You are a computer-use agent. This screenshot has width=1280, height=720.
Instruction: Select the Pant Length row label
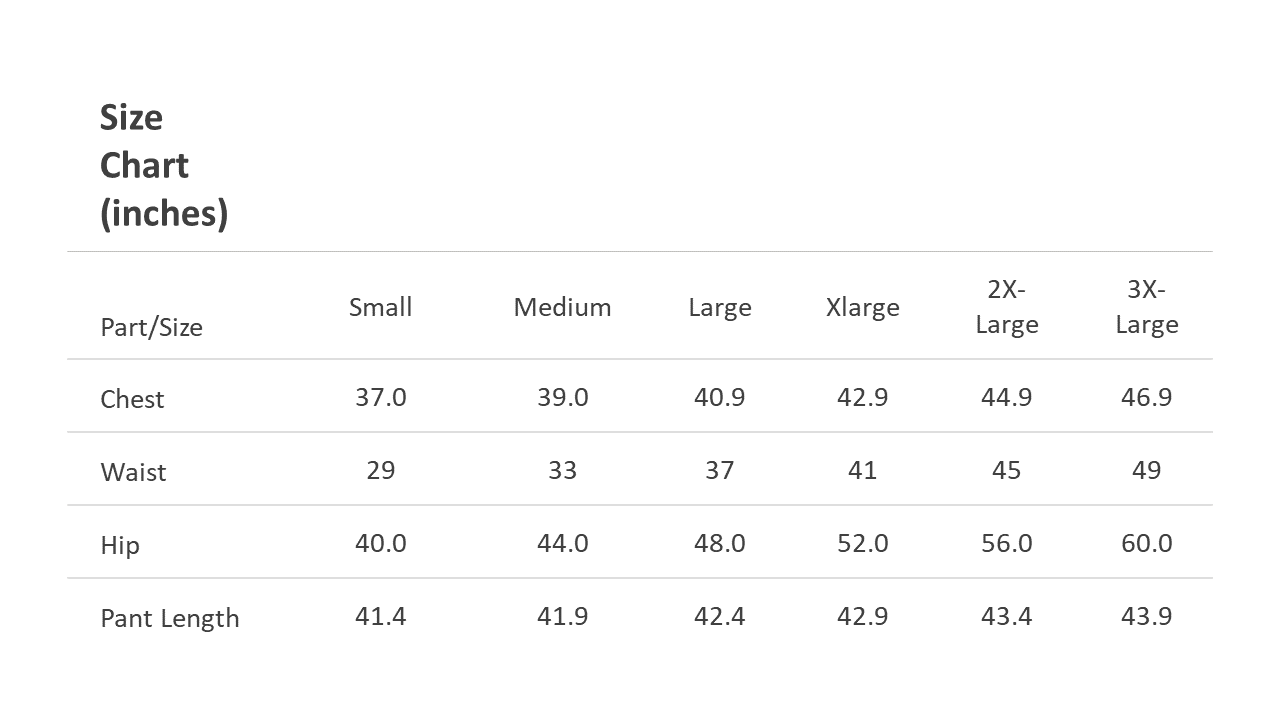click(170, 618)
